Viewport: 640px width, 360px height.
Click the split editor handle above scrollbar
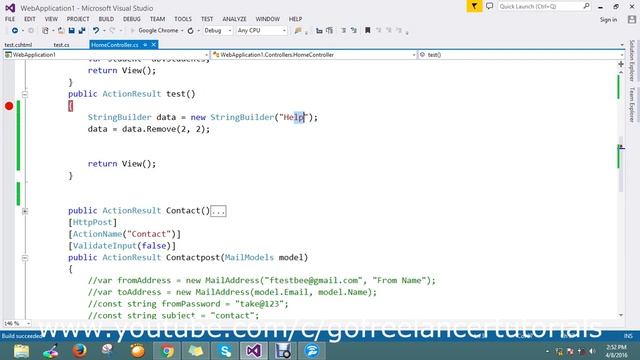coord(621,64)
